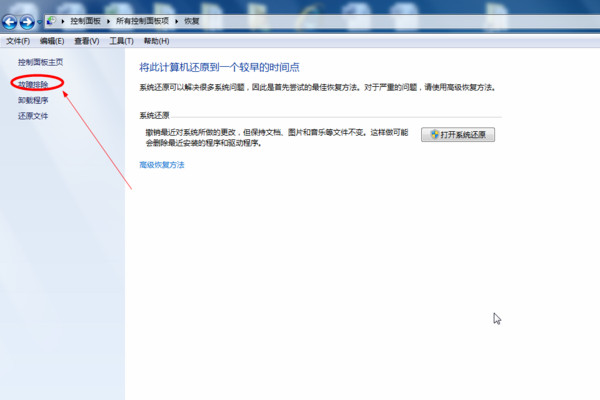
Task: Expand the arrow after 所有控制面板项 breadcrumb
Action: click(177, 21)
